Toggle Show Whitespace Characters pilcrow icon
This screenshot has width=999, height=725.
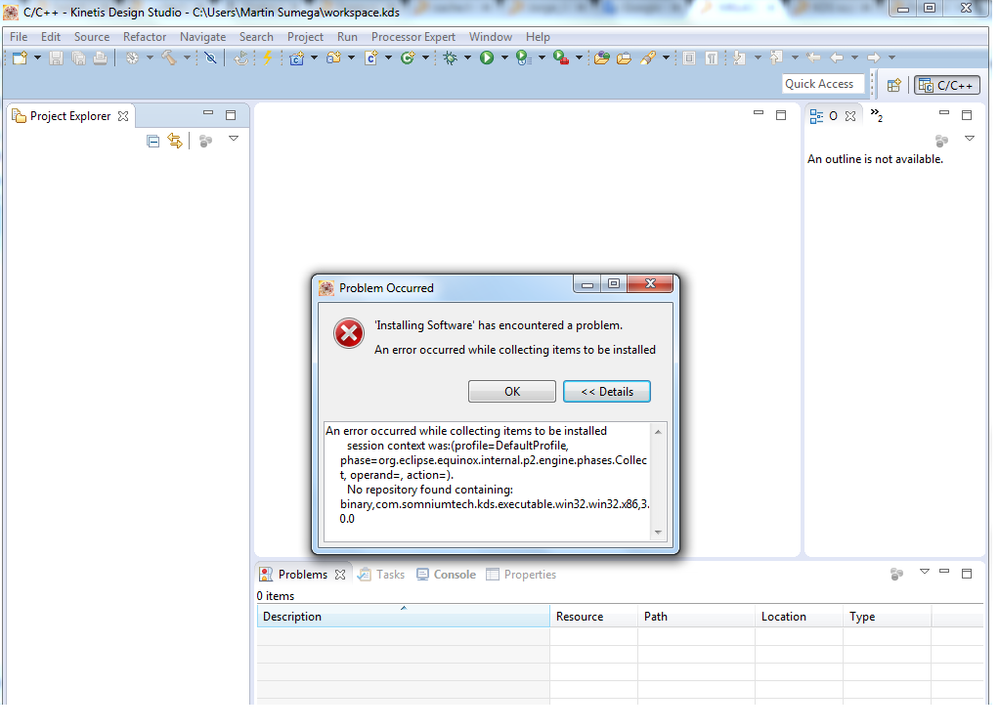[712, 58]
